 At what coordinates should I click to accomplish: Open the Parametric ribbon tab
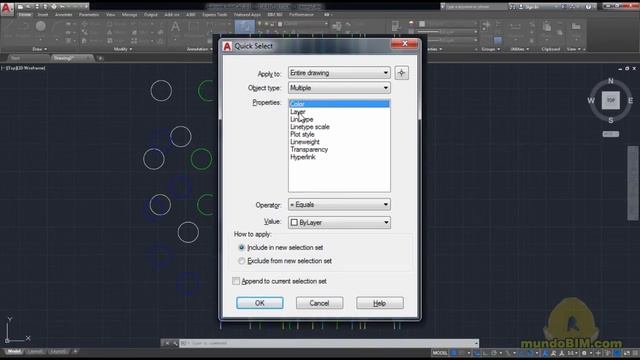[89, 15]
